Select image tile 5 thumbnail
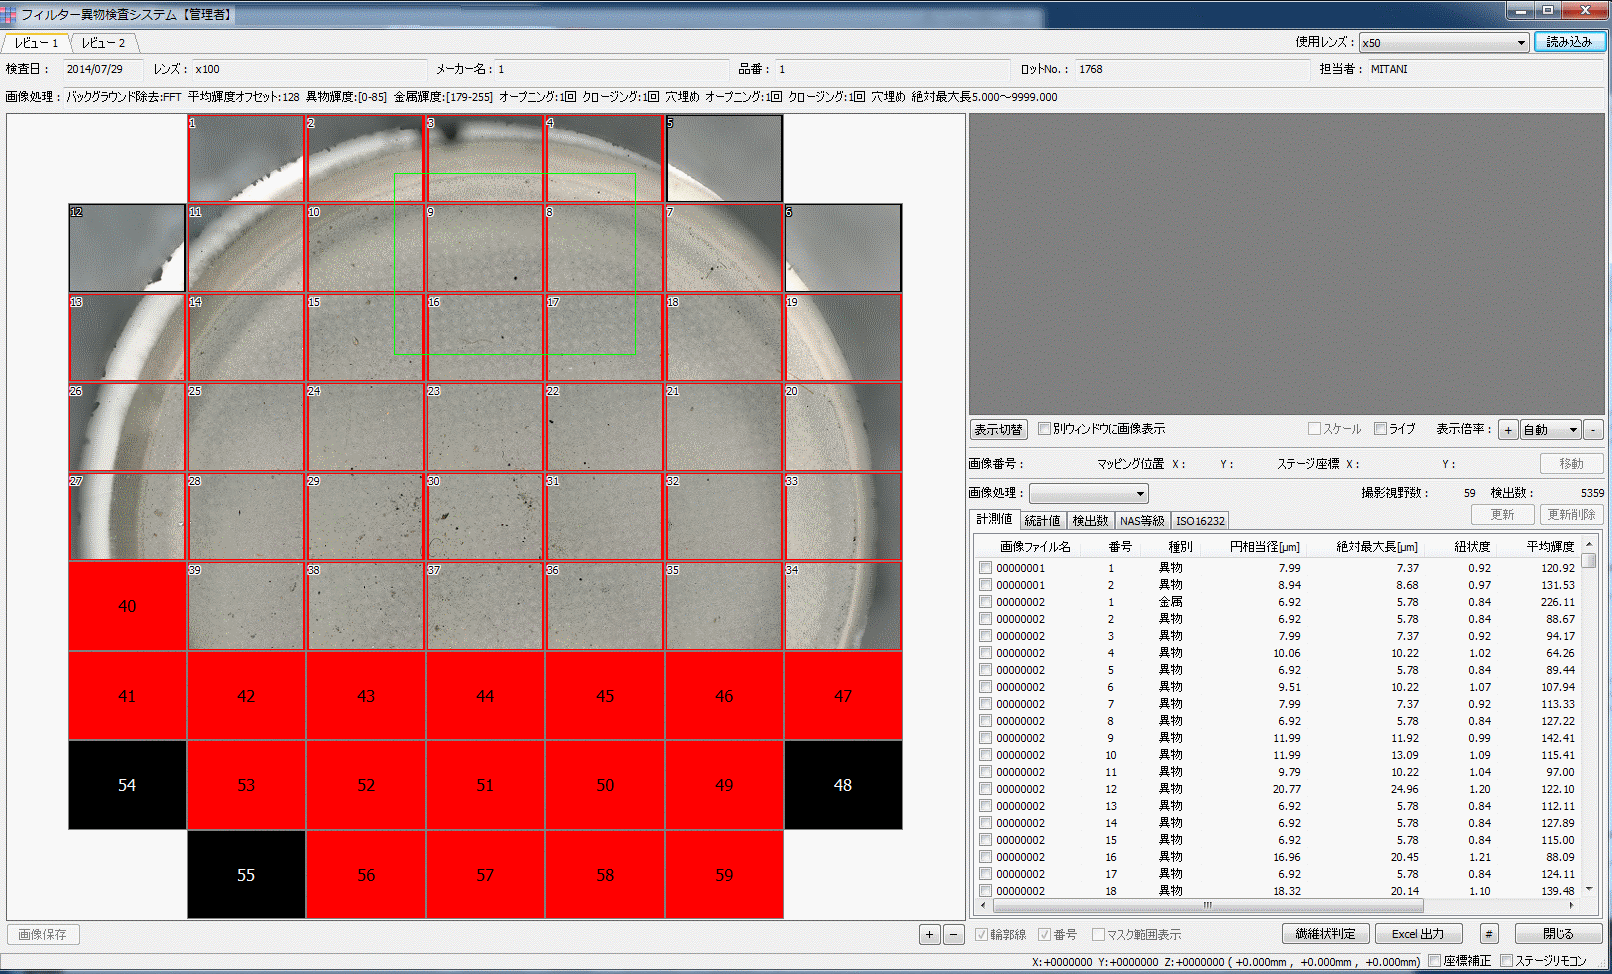Viewport: 1612px width, 974px height. [x=724, y=158]
